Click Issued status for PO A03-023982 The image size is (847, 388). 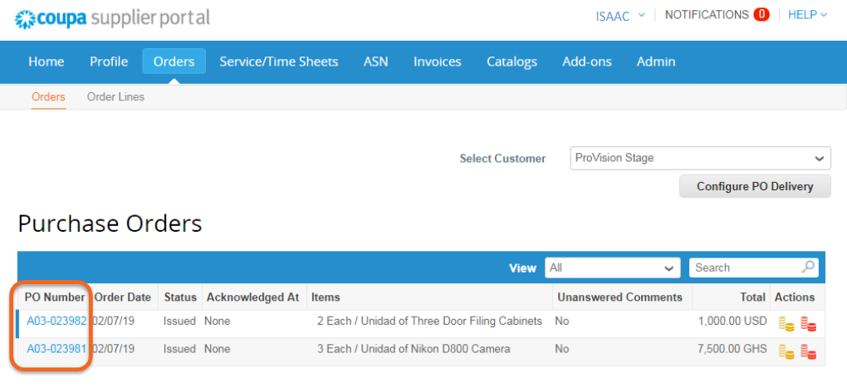pos(179,321)
